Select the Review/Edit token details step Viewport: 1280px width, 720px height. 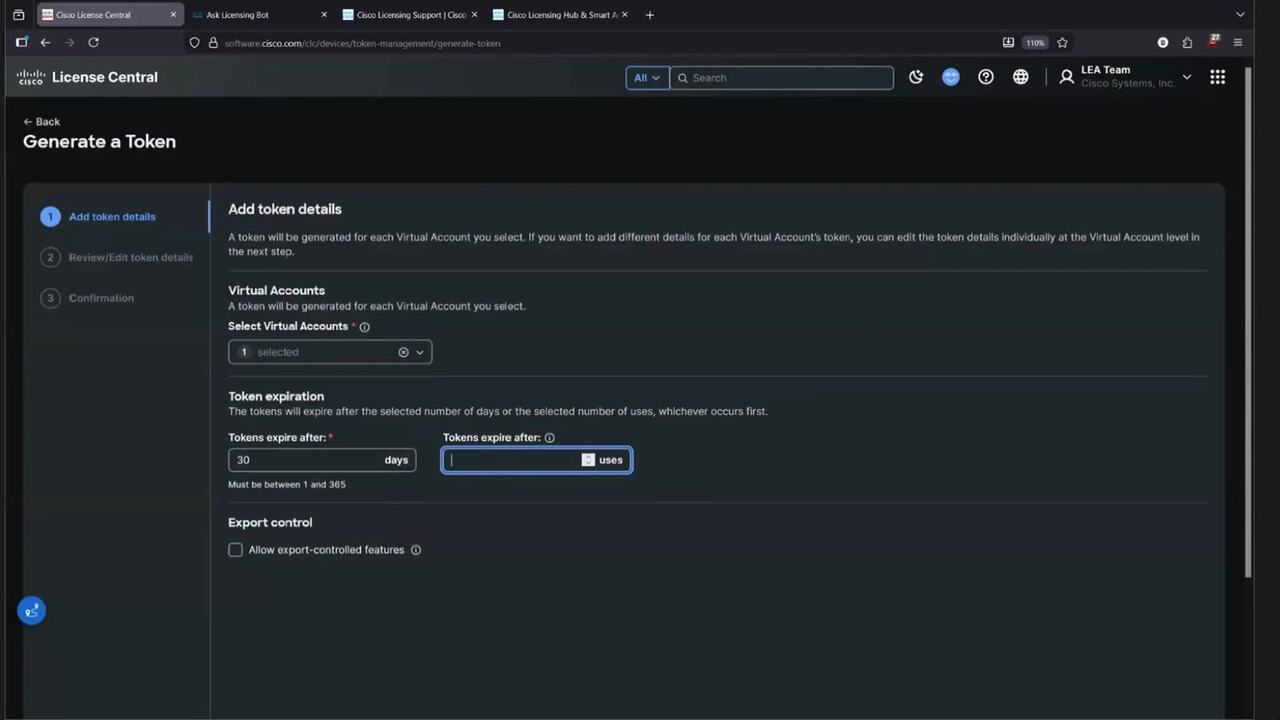(x=130, y=257)
